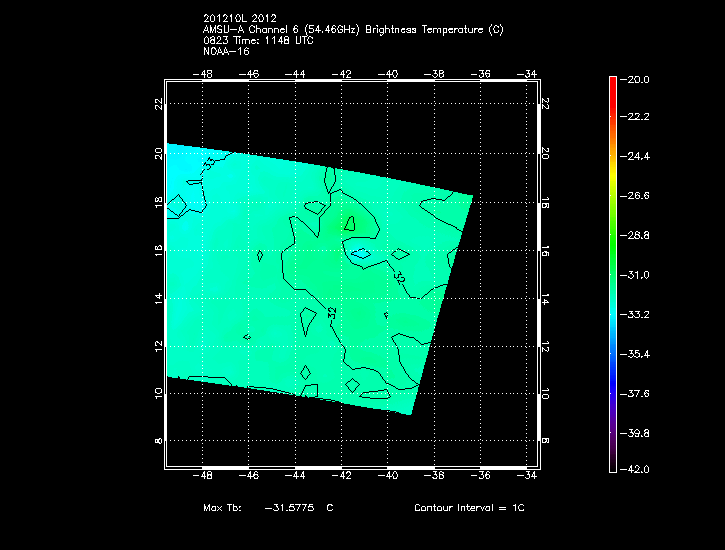
Task: Click the lower "32" contour label on the map
Action: pos(332,313)
